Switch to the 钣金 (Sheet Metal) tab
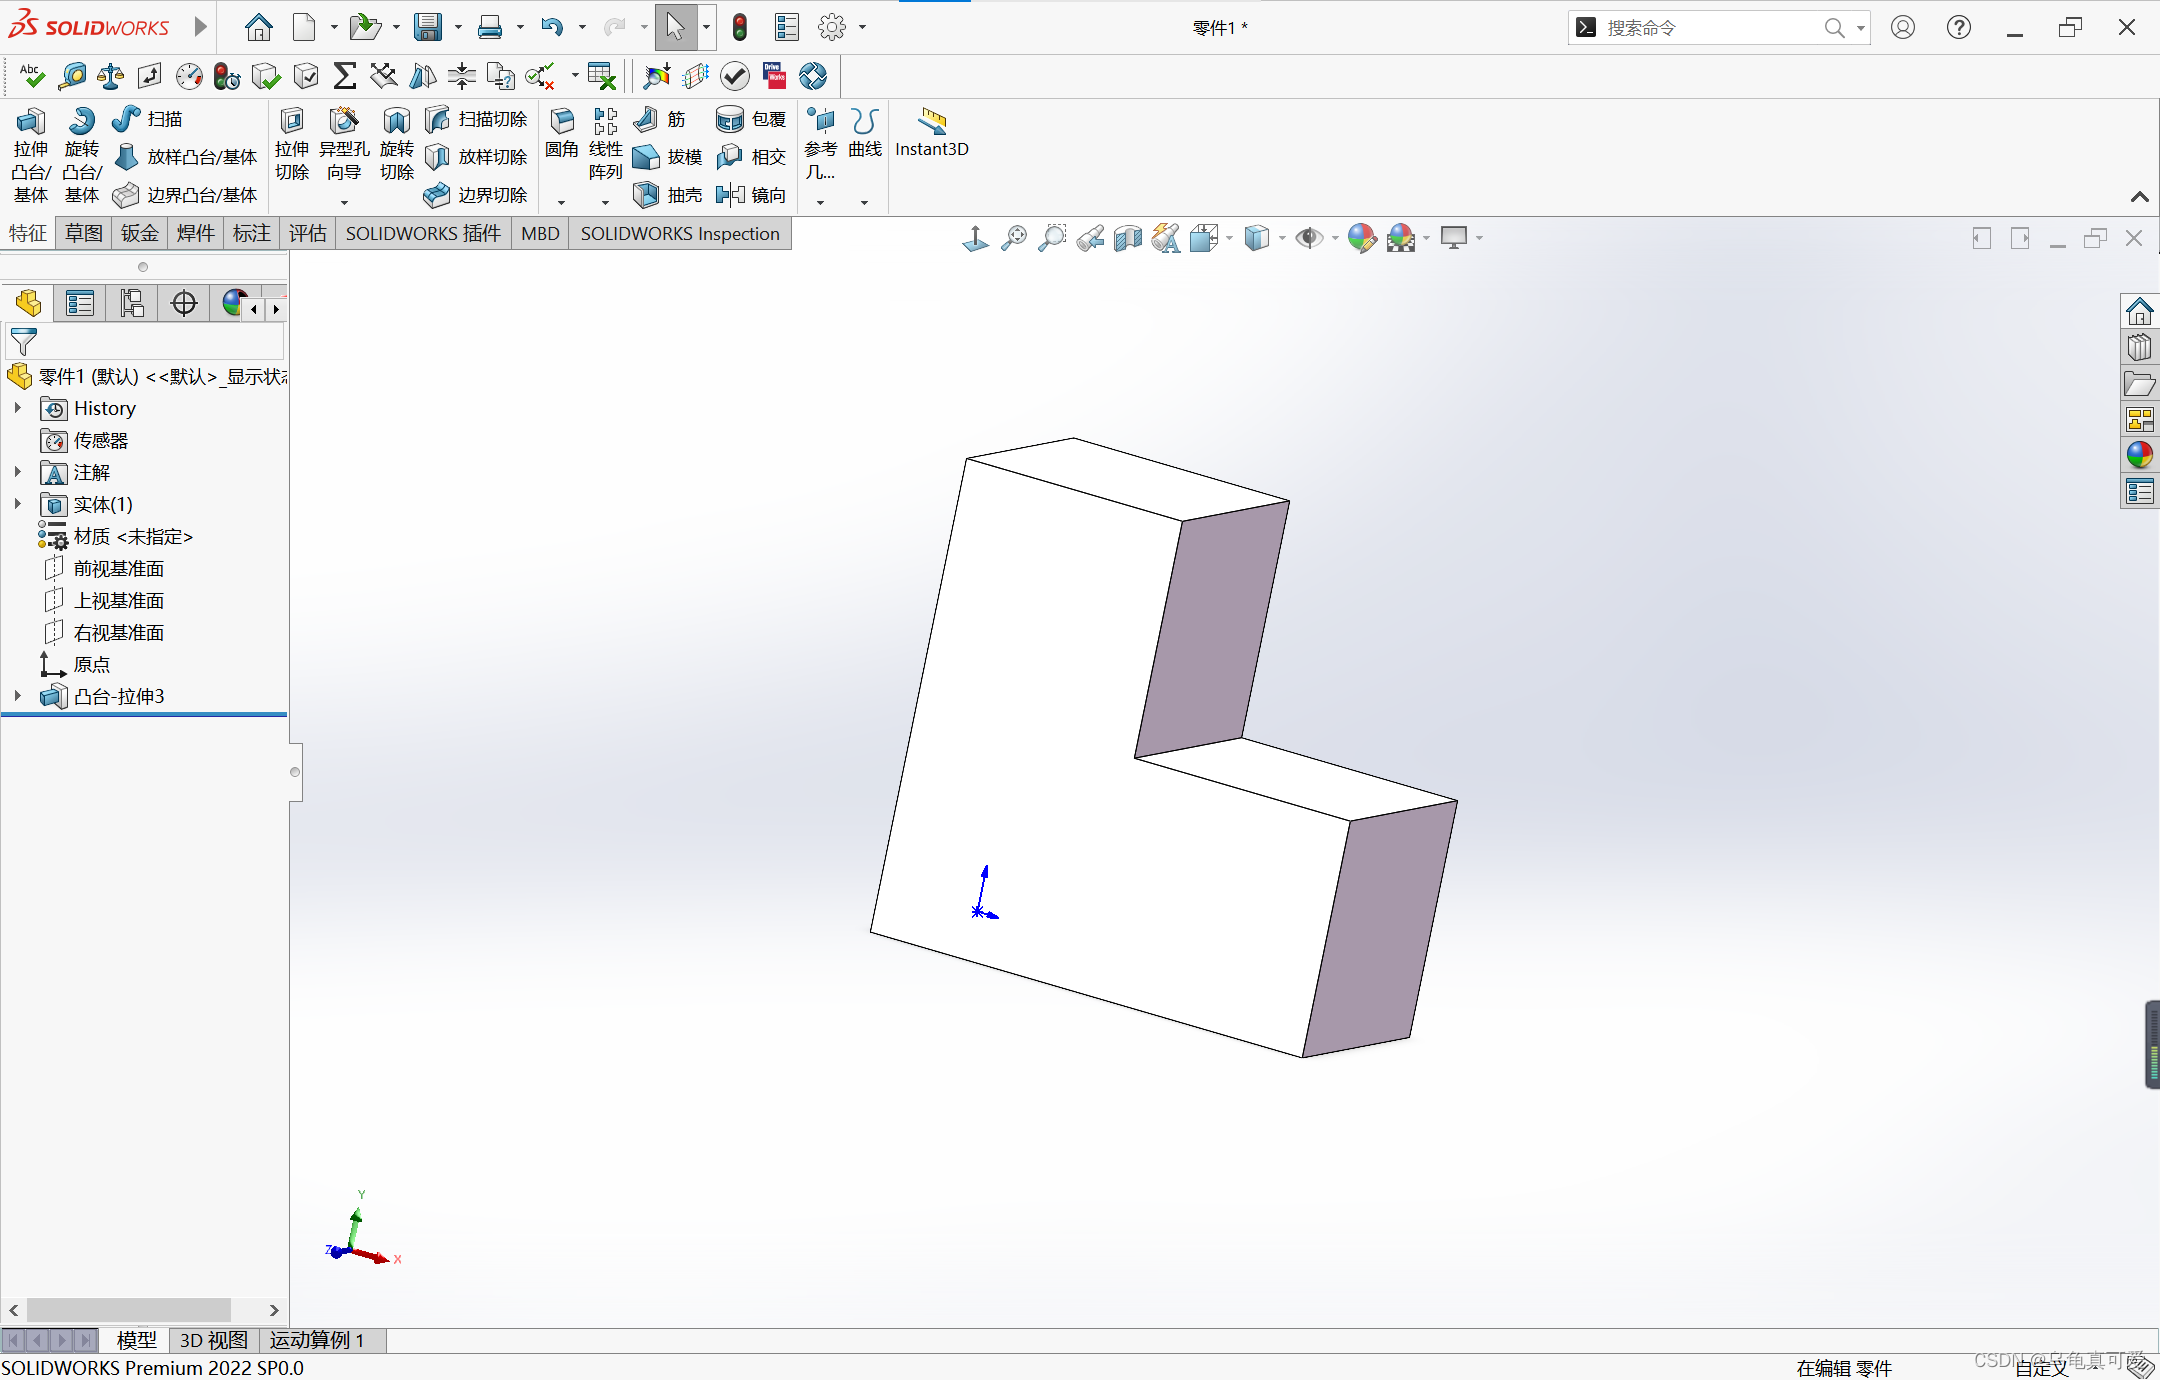This screenshot has height=1380, width=2160. (x=140, y=233)
